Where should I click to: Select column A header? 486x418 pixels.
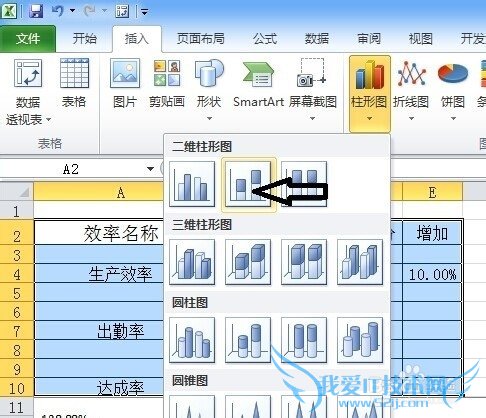tap(99, 192)
